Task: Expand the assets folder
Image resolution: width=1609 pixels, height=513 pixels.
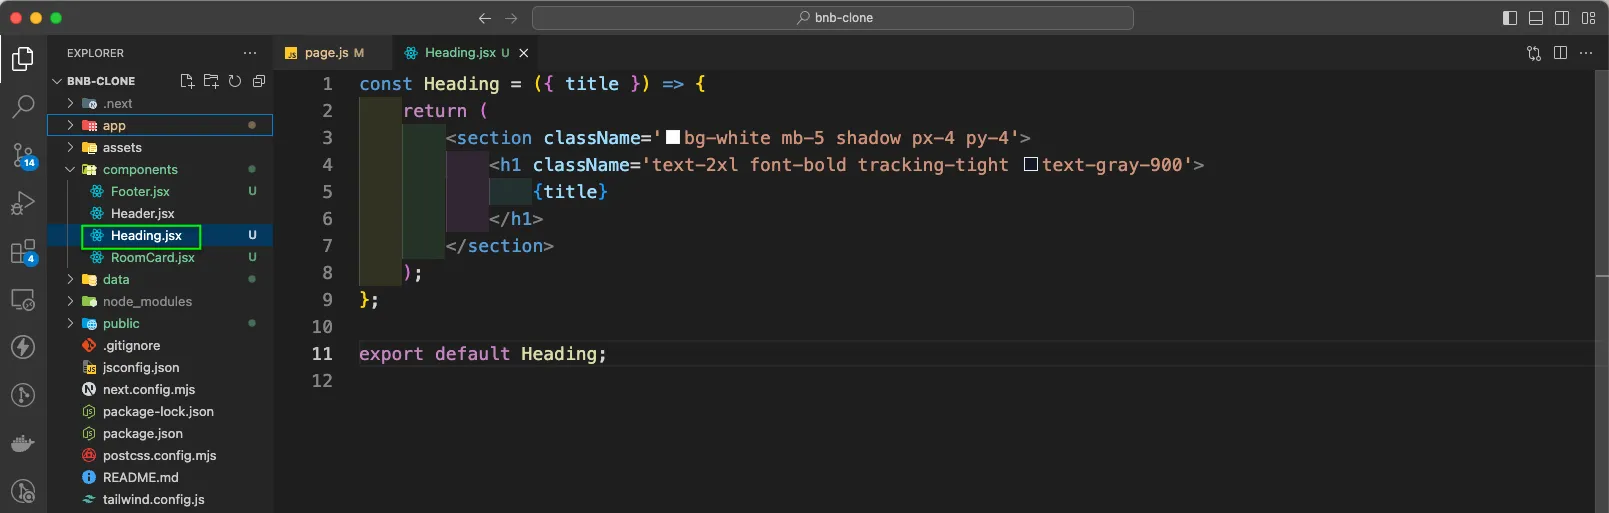Action: pyautogui.click(x=70, y=147)
